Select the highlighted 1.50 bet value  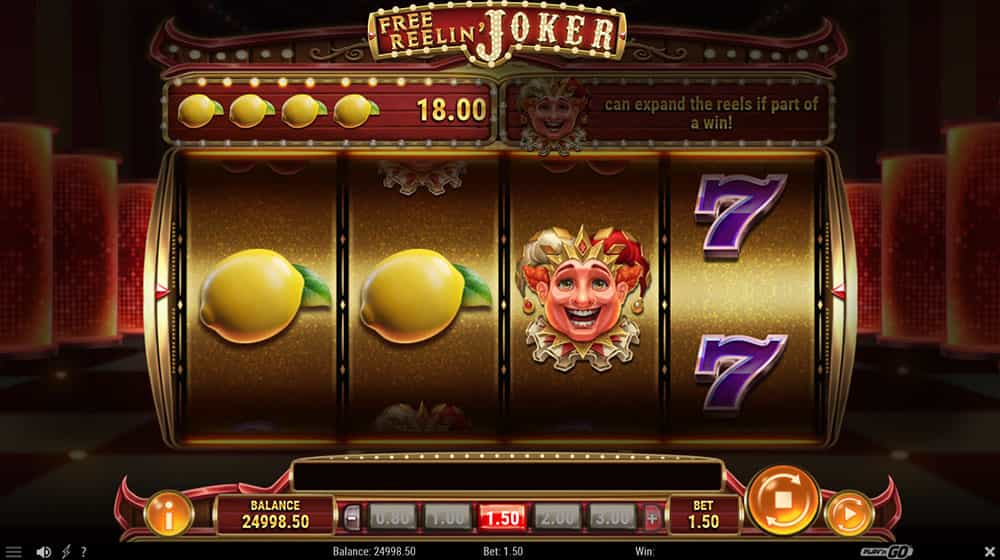503,518
